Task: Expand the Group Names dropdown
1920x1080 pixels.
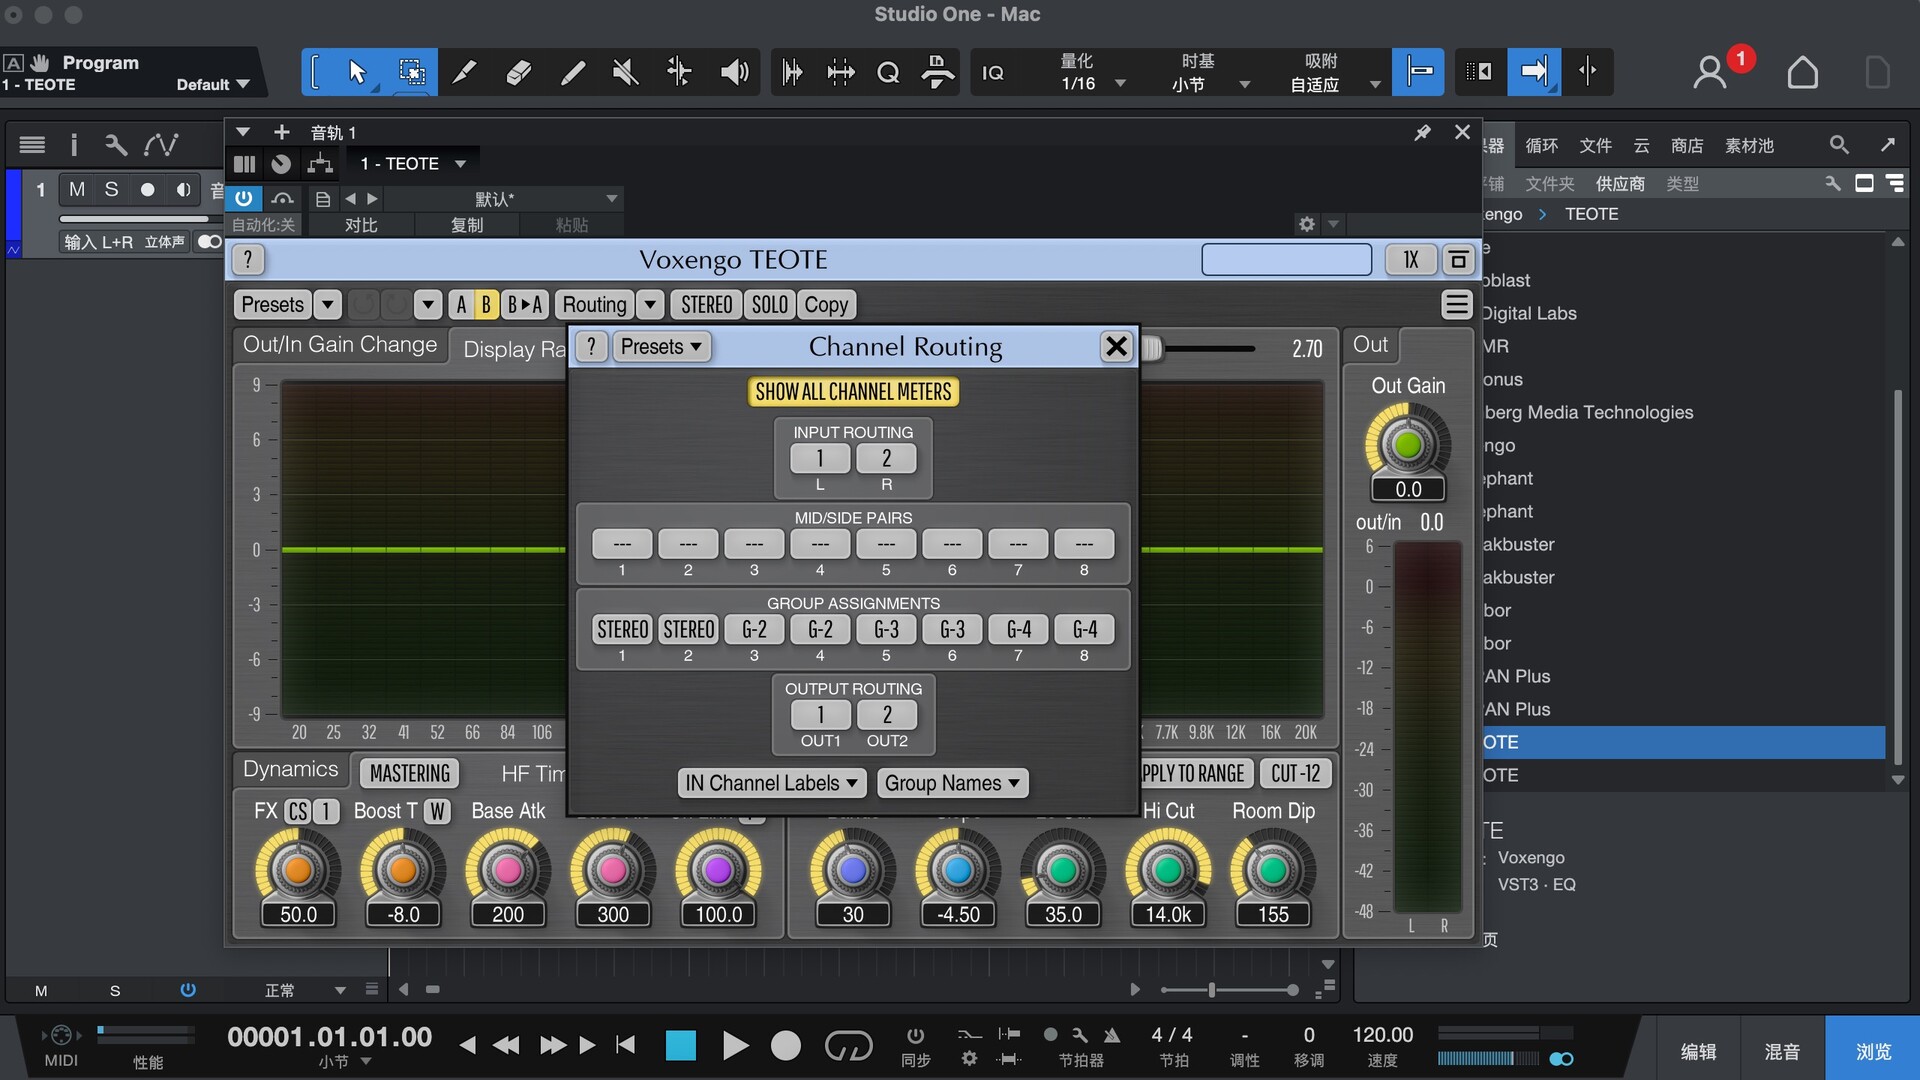Action: click(952, 783)
